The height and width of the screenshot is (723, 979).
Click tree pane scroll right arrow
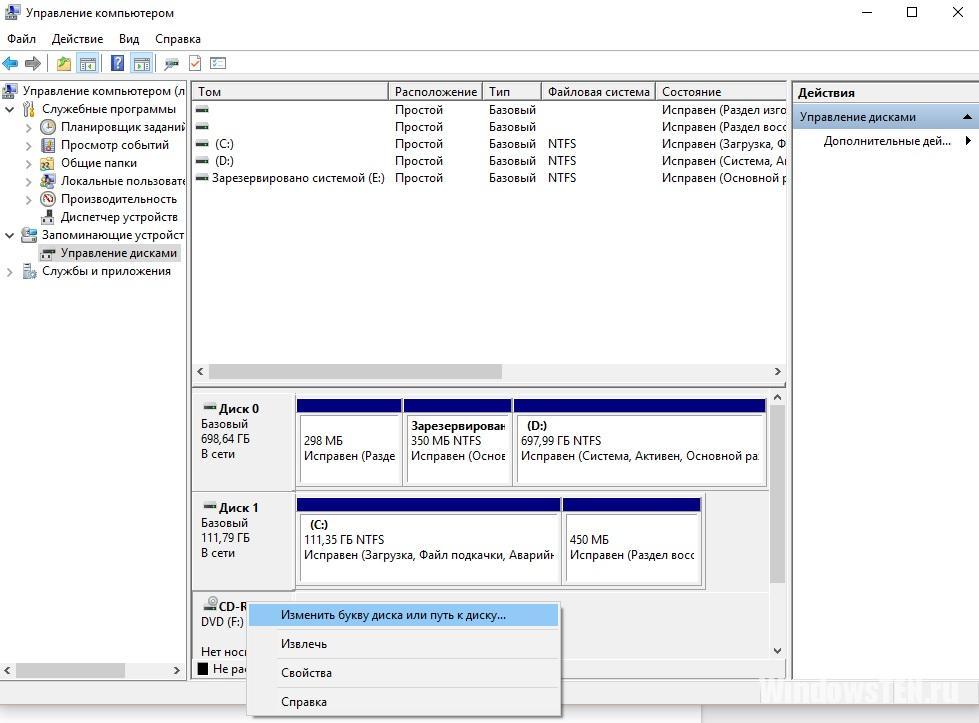point(177,671)
